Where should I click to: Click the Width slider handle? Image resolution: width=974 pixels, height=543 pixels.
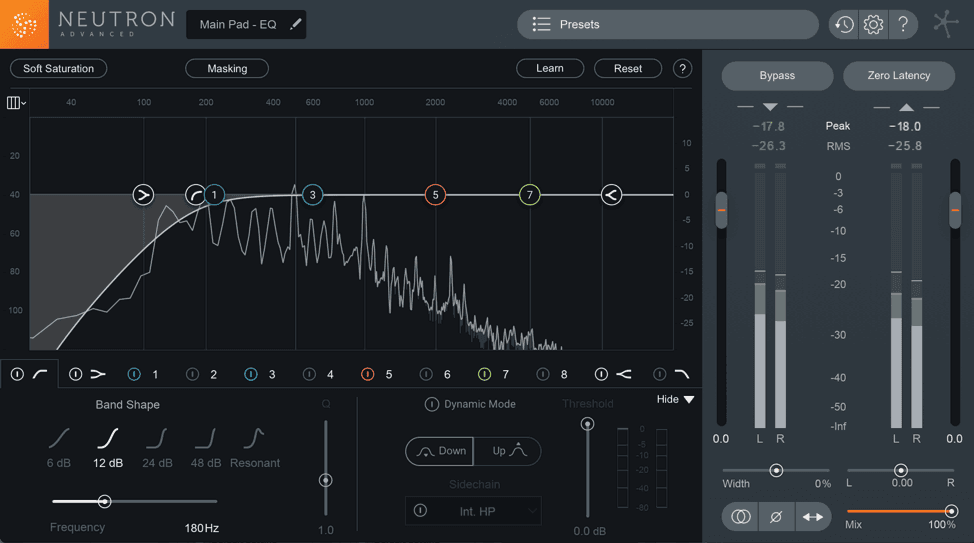click(x=776, y=470)
